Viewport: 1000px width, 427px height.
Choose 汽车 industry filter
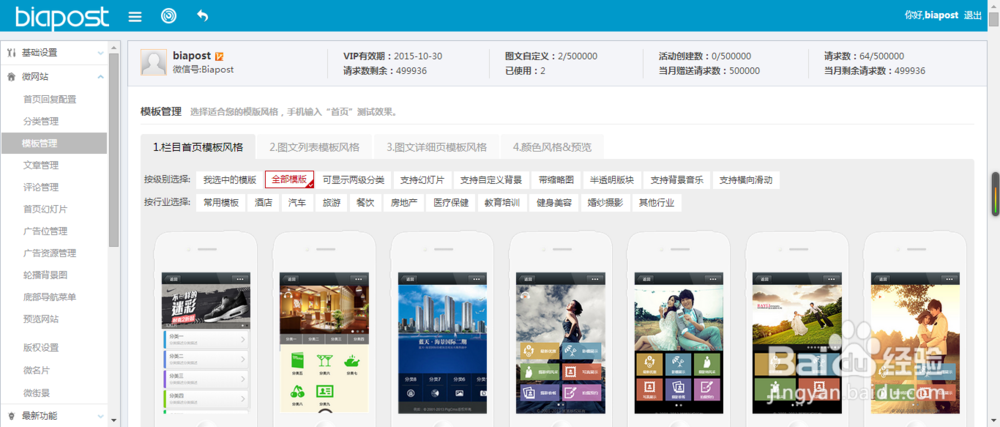(297, 203)
